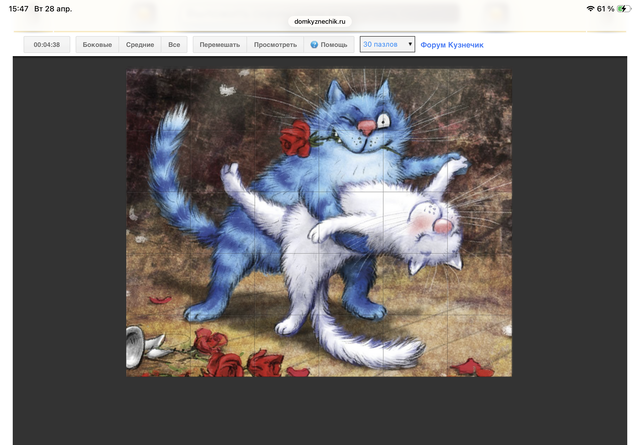Select the red rose in the cat's mouth
This screenshot has width=640, height=445.
294,139
